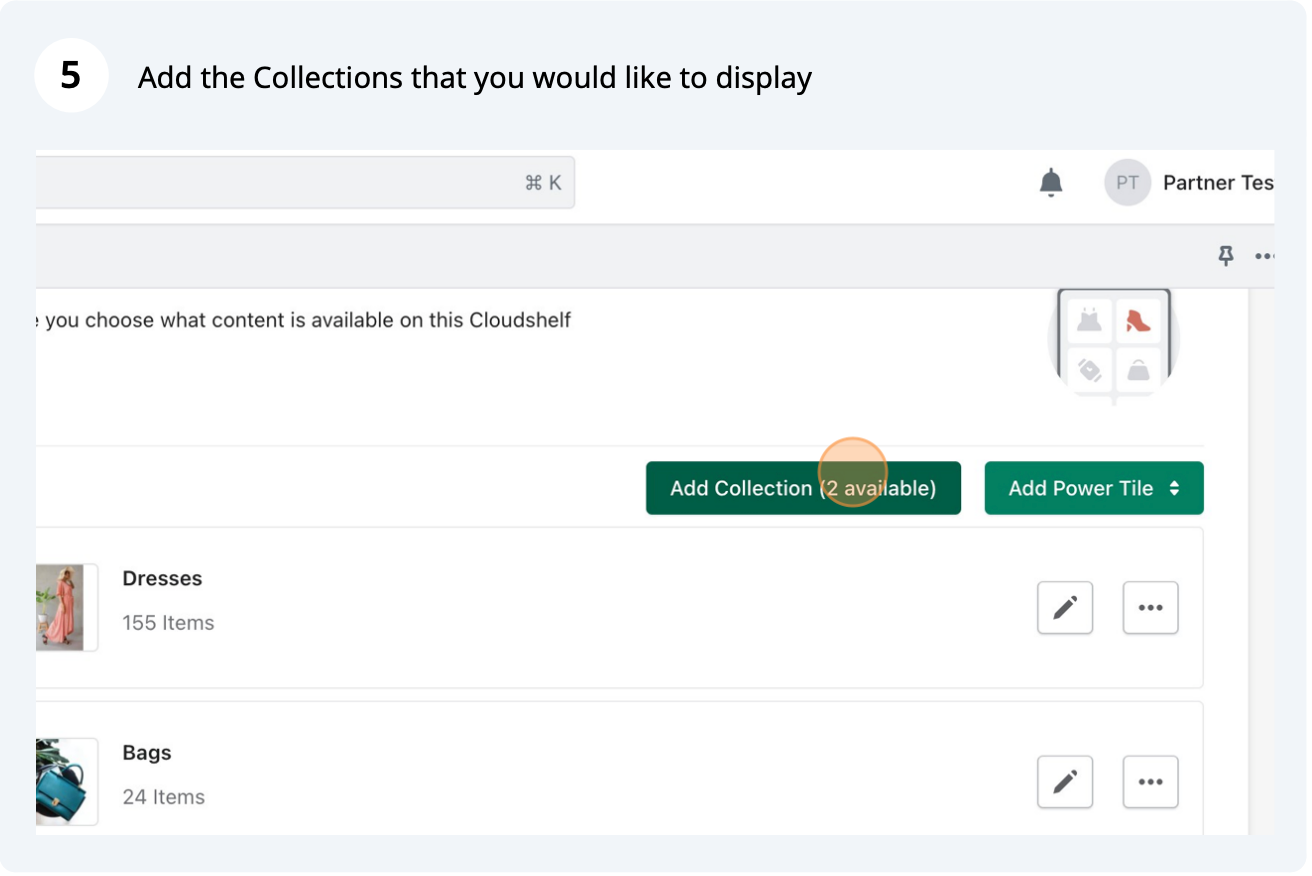Open the notifications bell
Image resolution: width=1312 pixels, height=876 pixels.
coord(1050,183)
